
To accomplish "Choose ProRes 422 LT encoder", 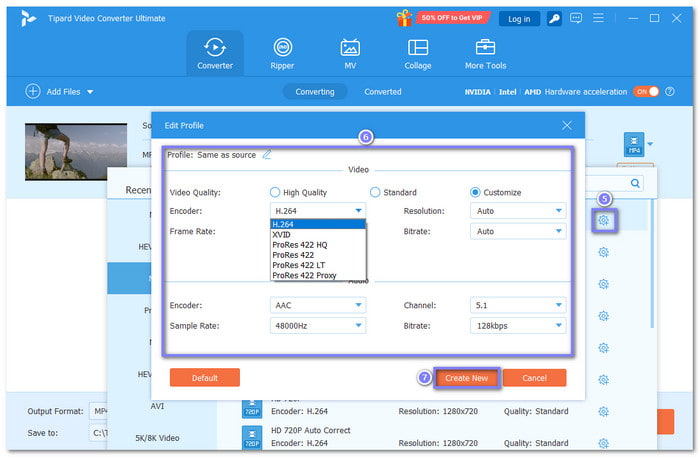I will pos(318,265).
